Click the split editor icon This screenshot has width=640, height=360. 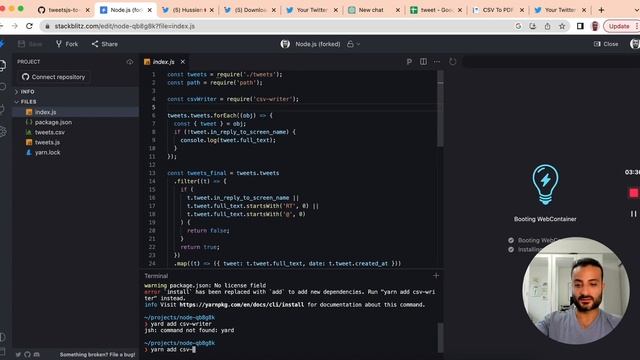click(423, 62)
